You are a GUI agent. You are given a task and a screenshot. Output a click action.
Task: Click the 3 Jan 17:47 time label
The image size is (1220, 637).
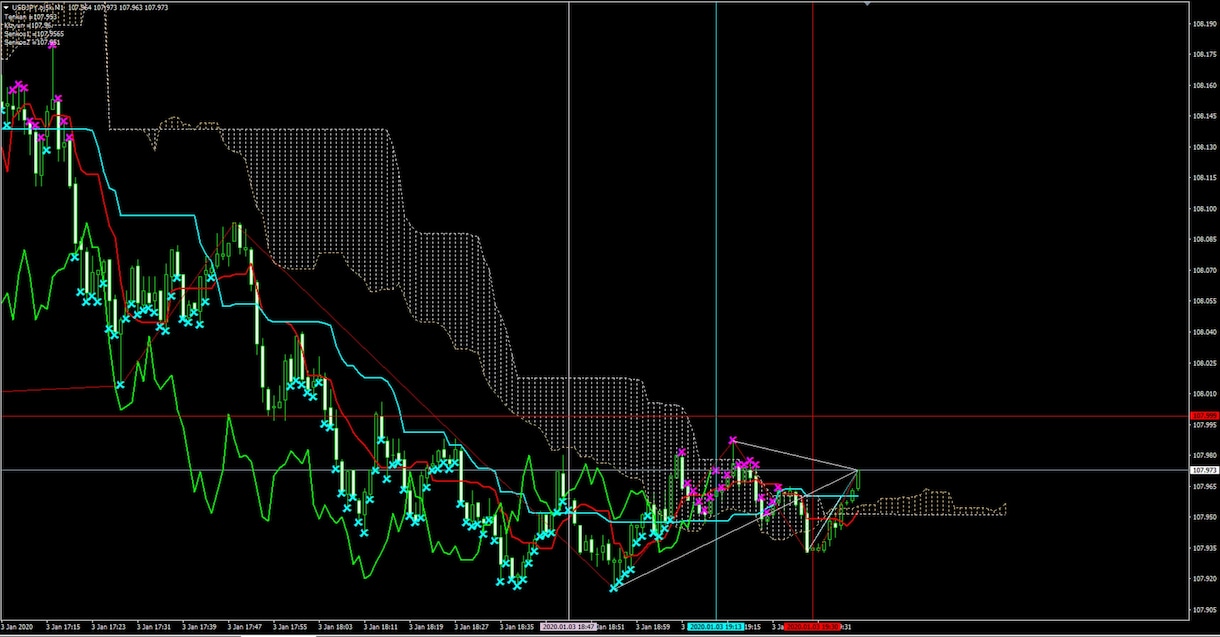click(245, 627)
